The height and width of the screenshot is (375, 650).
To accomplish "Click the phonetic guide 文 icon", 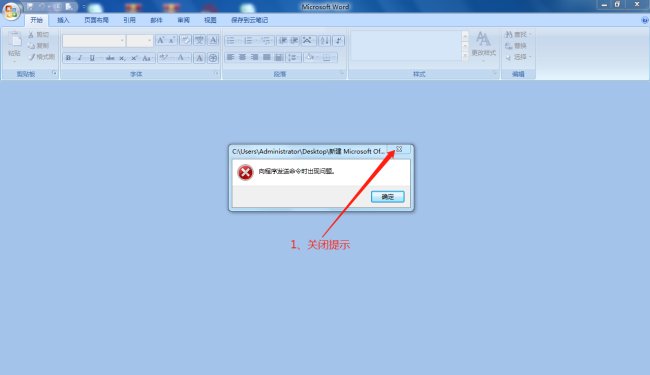I will click(x=199, y=40).
